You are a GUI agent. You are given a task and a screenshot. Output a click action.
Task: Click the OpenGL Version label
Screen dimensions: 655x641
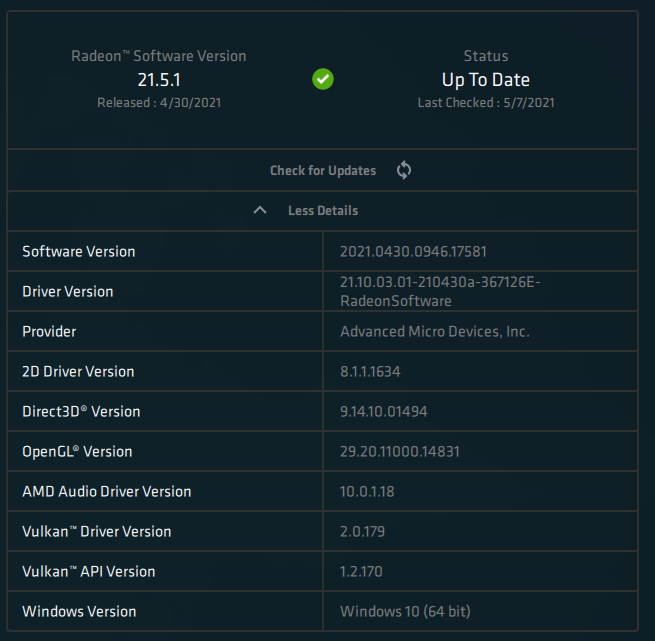pos(77,452)
